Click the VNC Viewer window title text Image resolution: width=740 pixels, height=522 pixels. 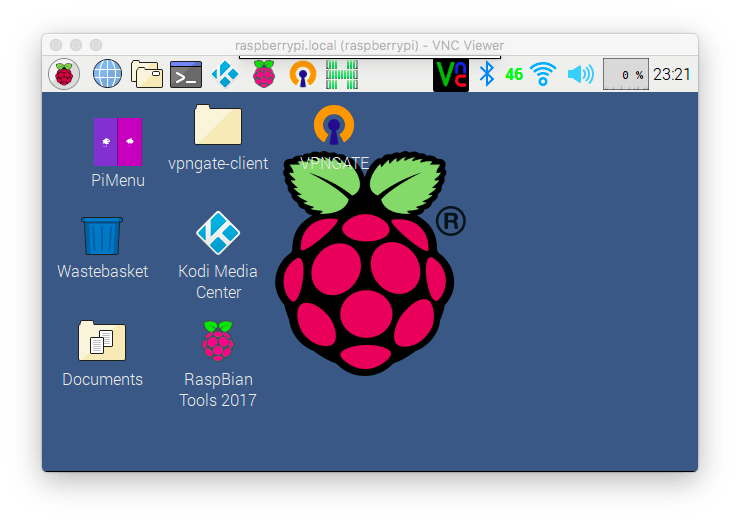(370, 45)
